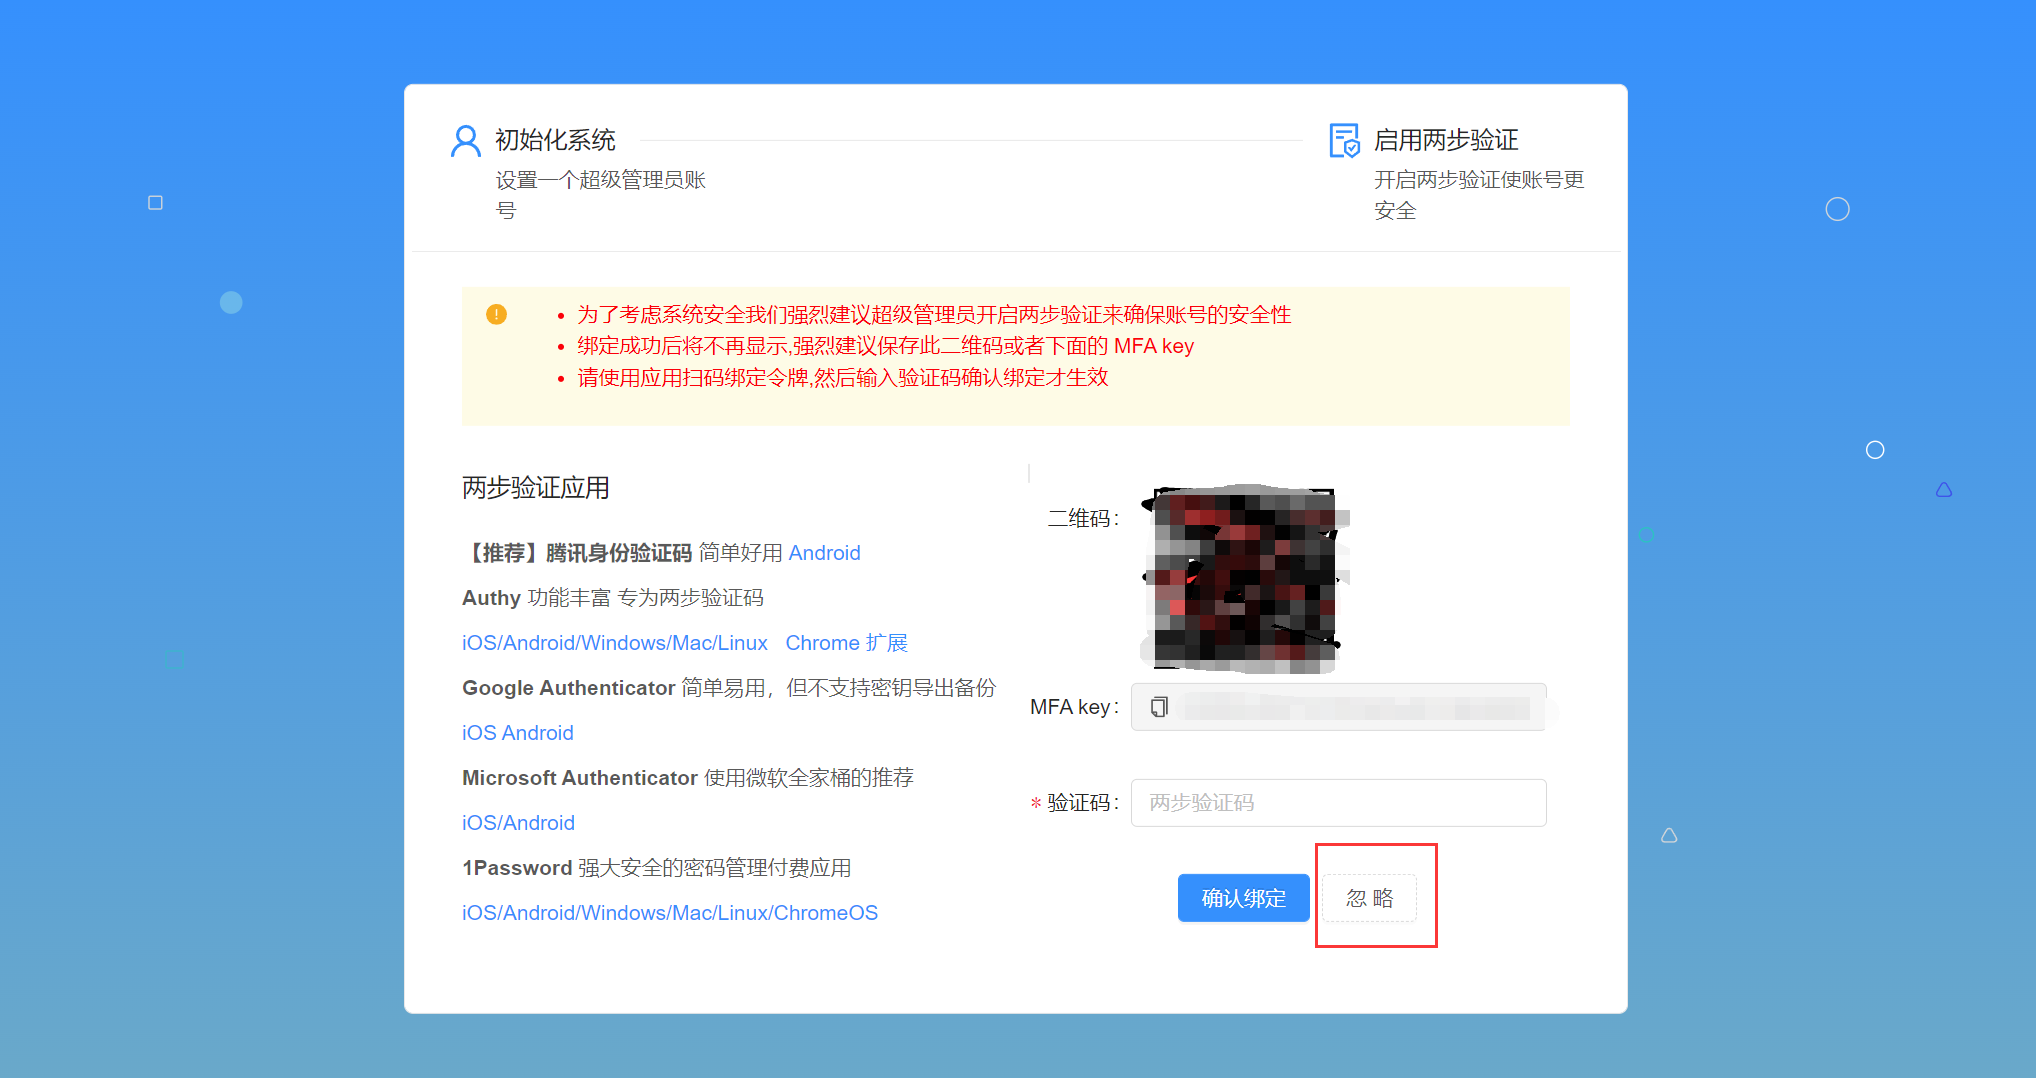Click the blurred QR code image
The image size is (2036, 1078).
point(1244,579)
